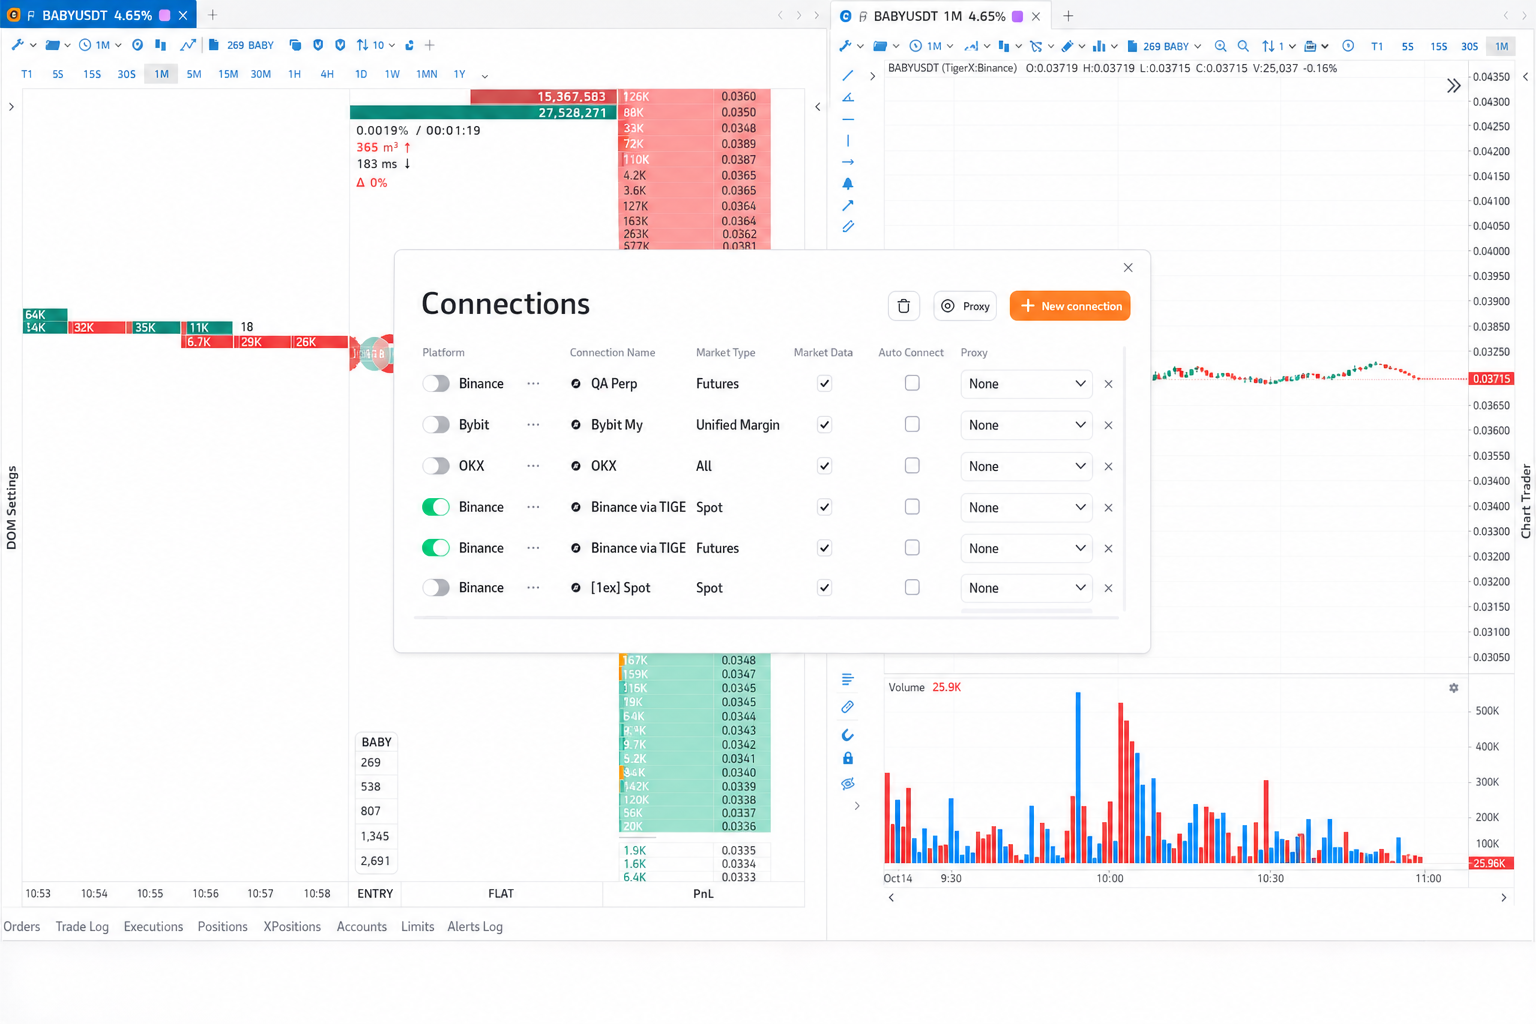Open Proxy dropdown for OKX row

point(1026,466)
